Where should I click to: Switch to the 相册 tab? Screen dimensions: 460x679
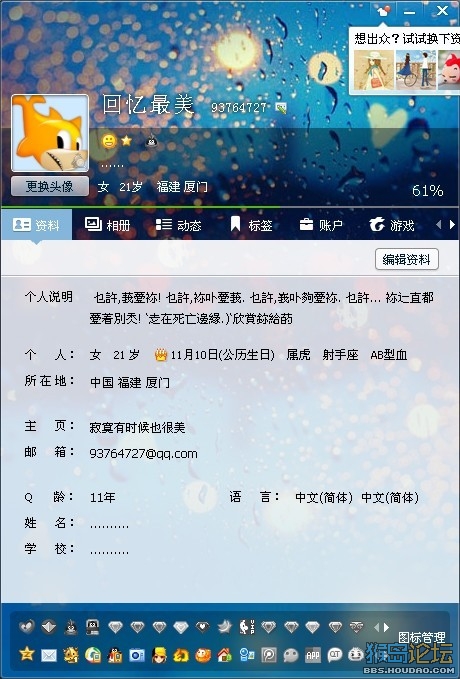[107, 225]
